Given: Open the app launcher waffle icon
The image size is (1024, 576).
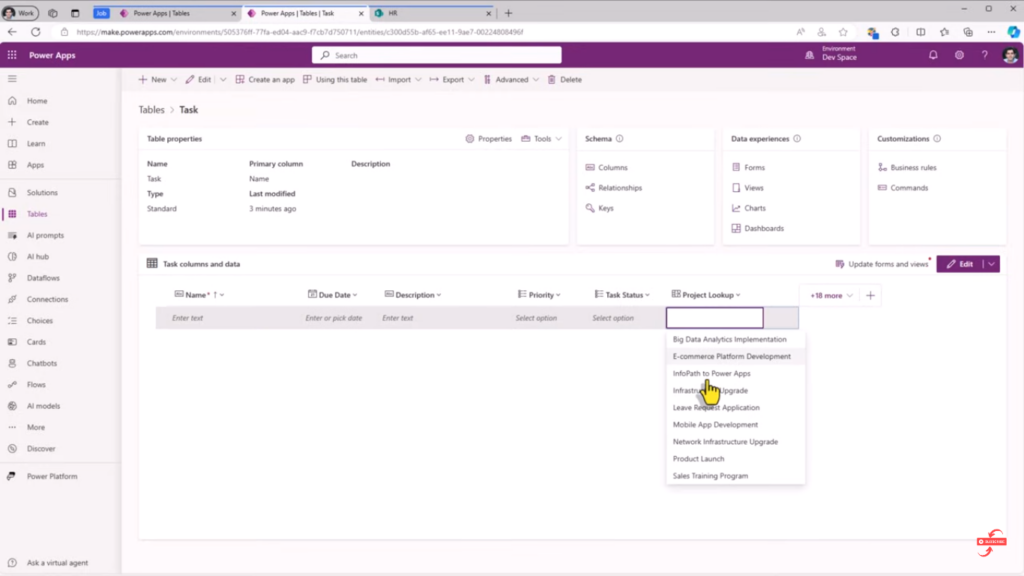Looking at the screenshot, I should [12, 56].
